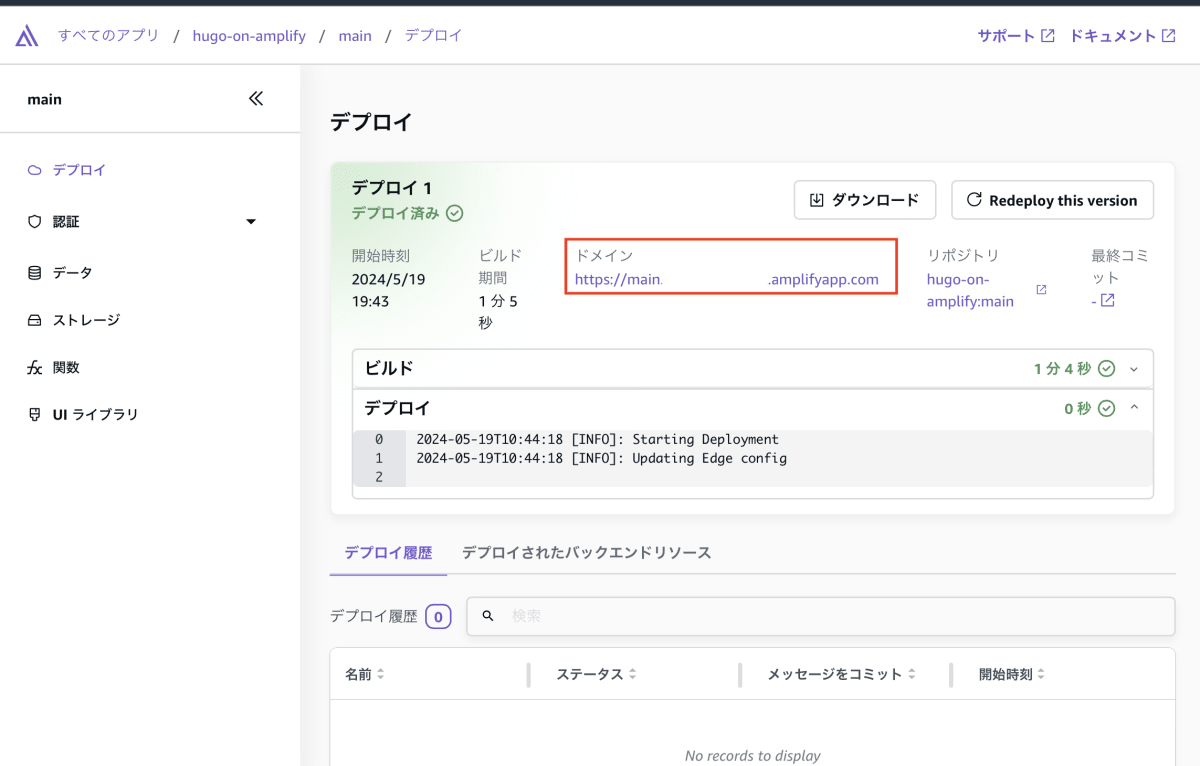1200x766 pixels.
Task: Select the デプロイ履歴 tab
Action: 388,552
